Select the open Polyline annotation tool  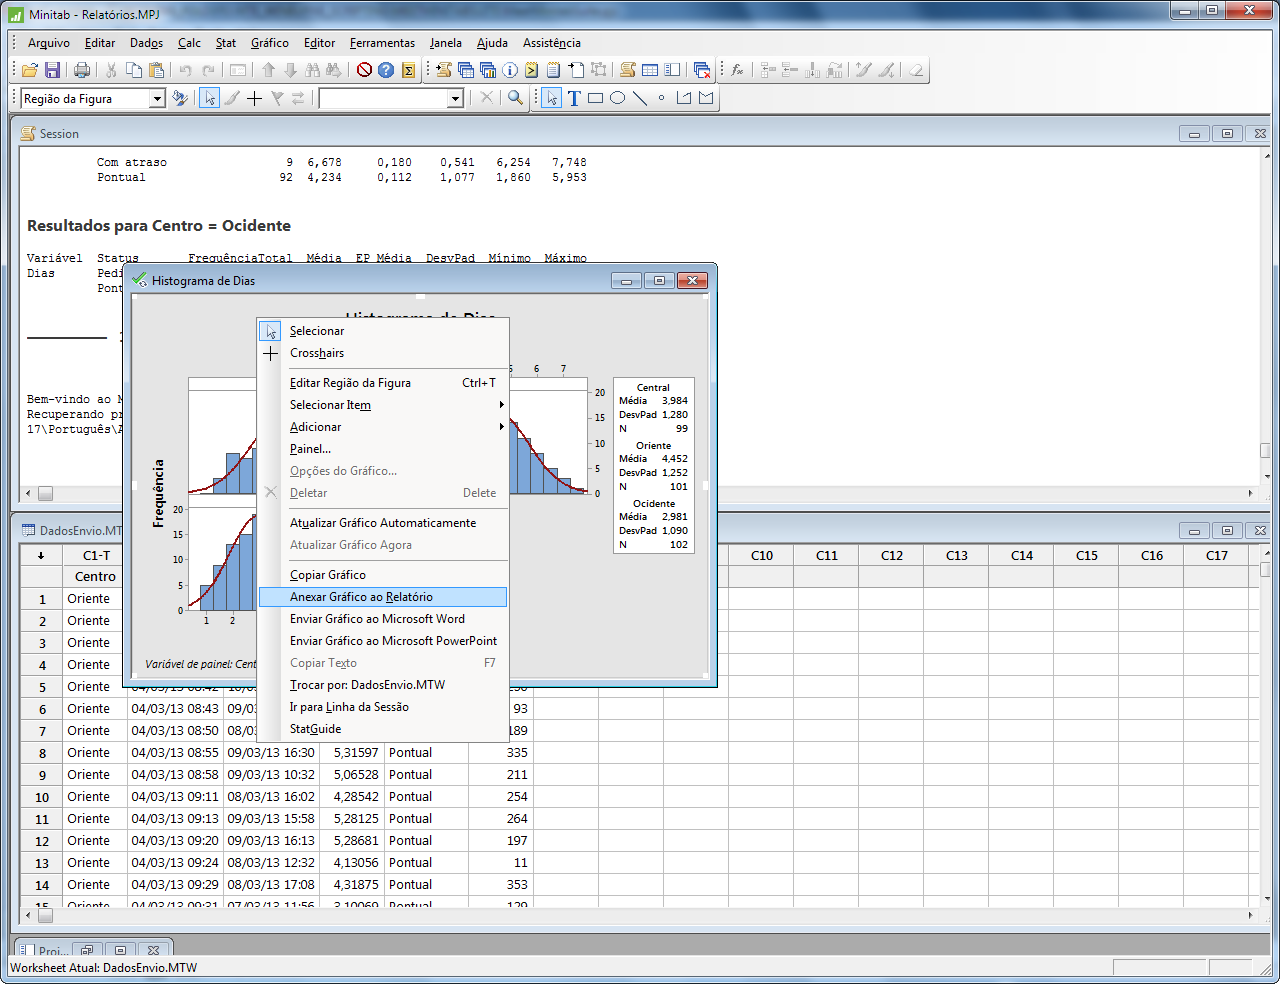click(x=684, y=98)
